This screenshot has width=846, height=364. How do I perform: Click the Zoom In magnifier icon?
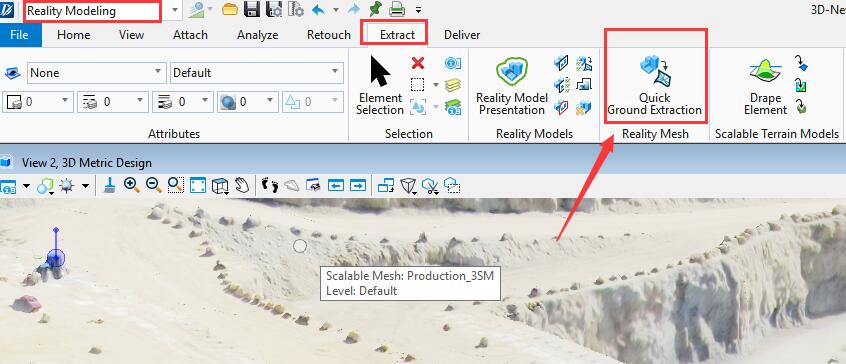pyautogui.click(x=131, y=186)
